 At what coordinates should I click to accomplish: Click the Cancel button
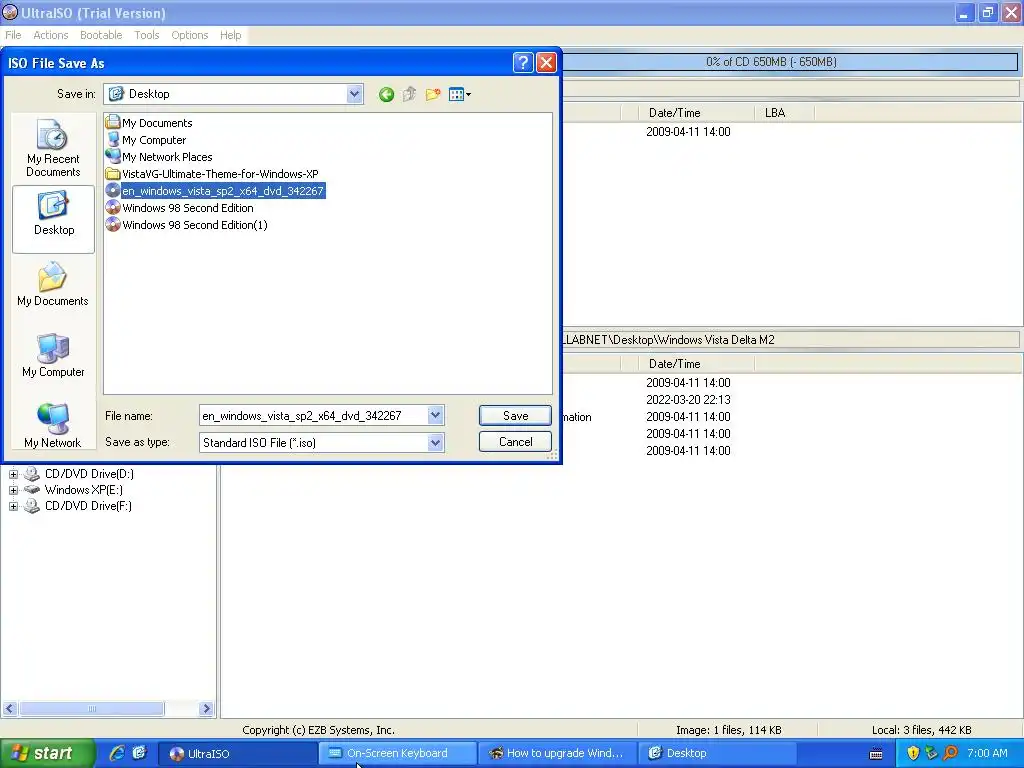pos(515,442)
